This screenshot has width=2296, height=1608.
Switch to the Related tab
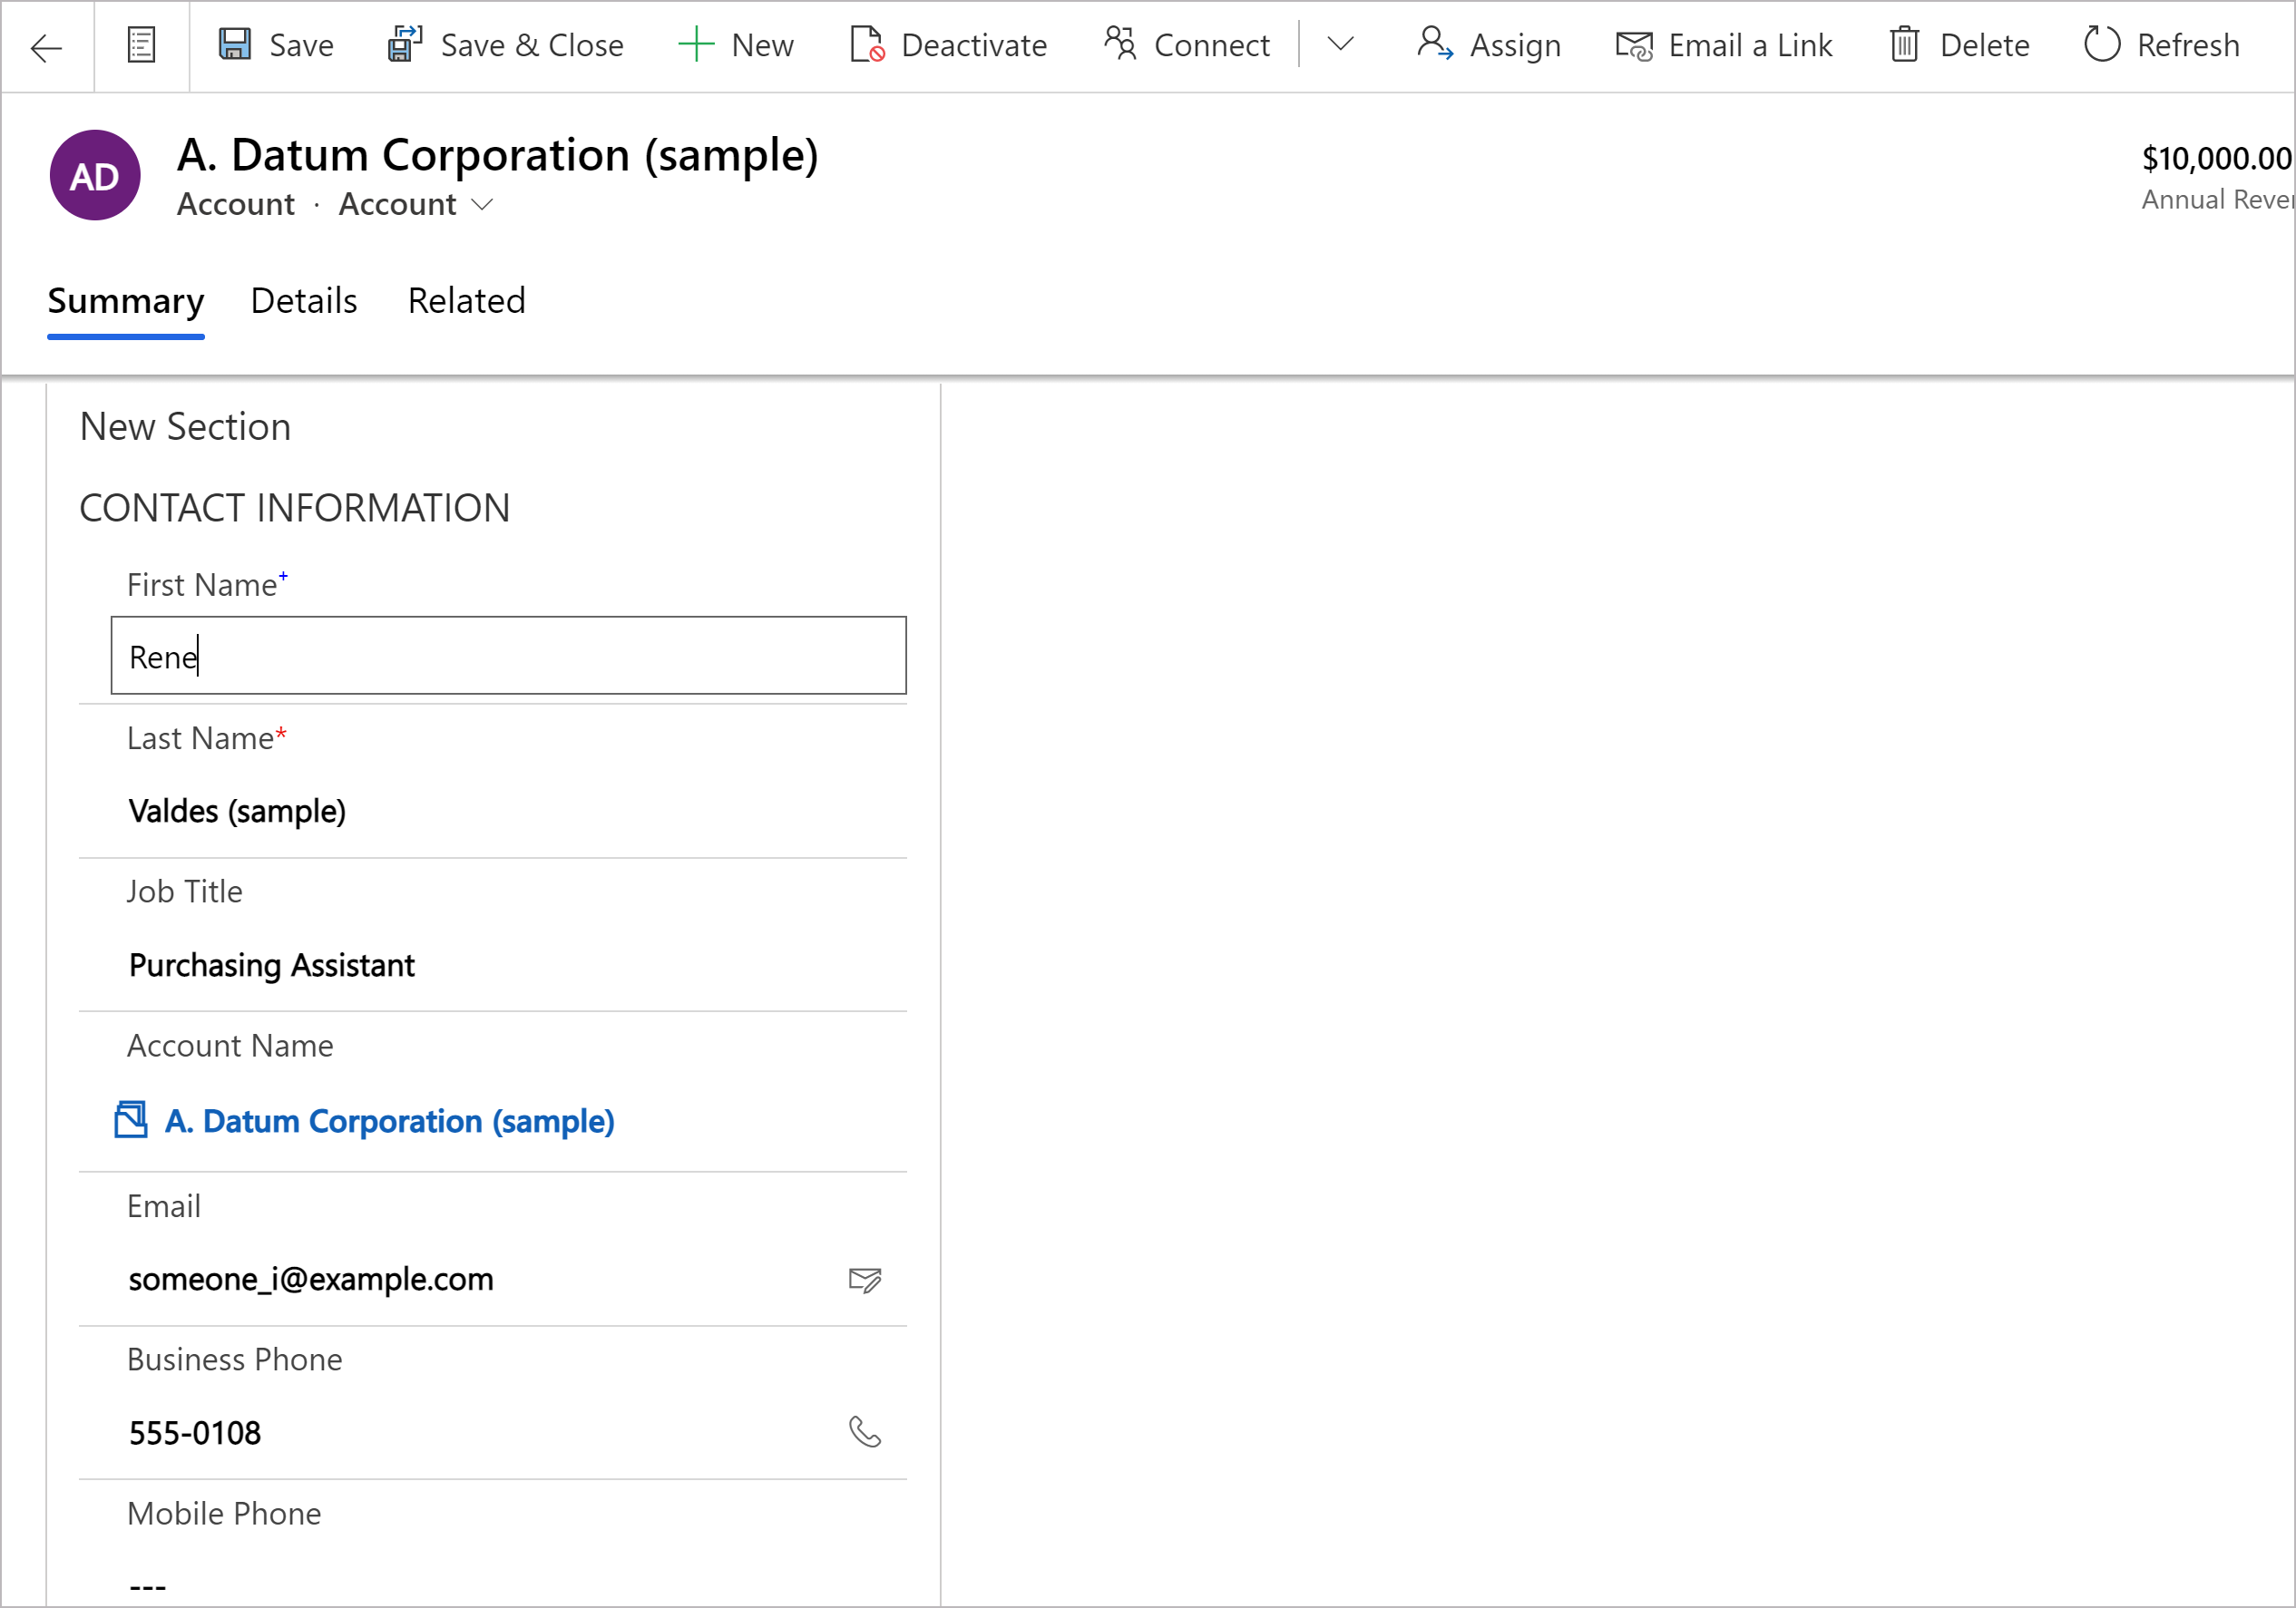(464, 300)
